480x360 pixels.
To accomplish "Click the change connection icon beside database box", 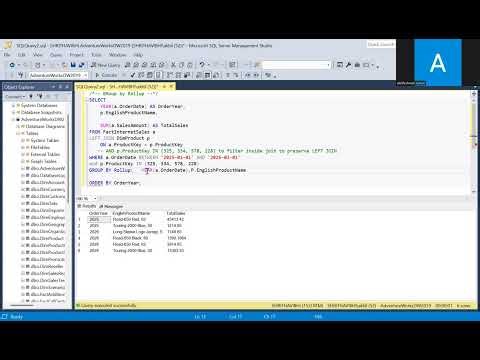I will tap(21, 75).
